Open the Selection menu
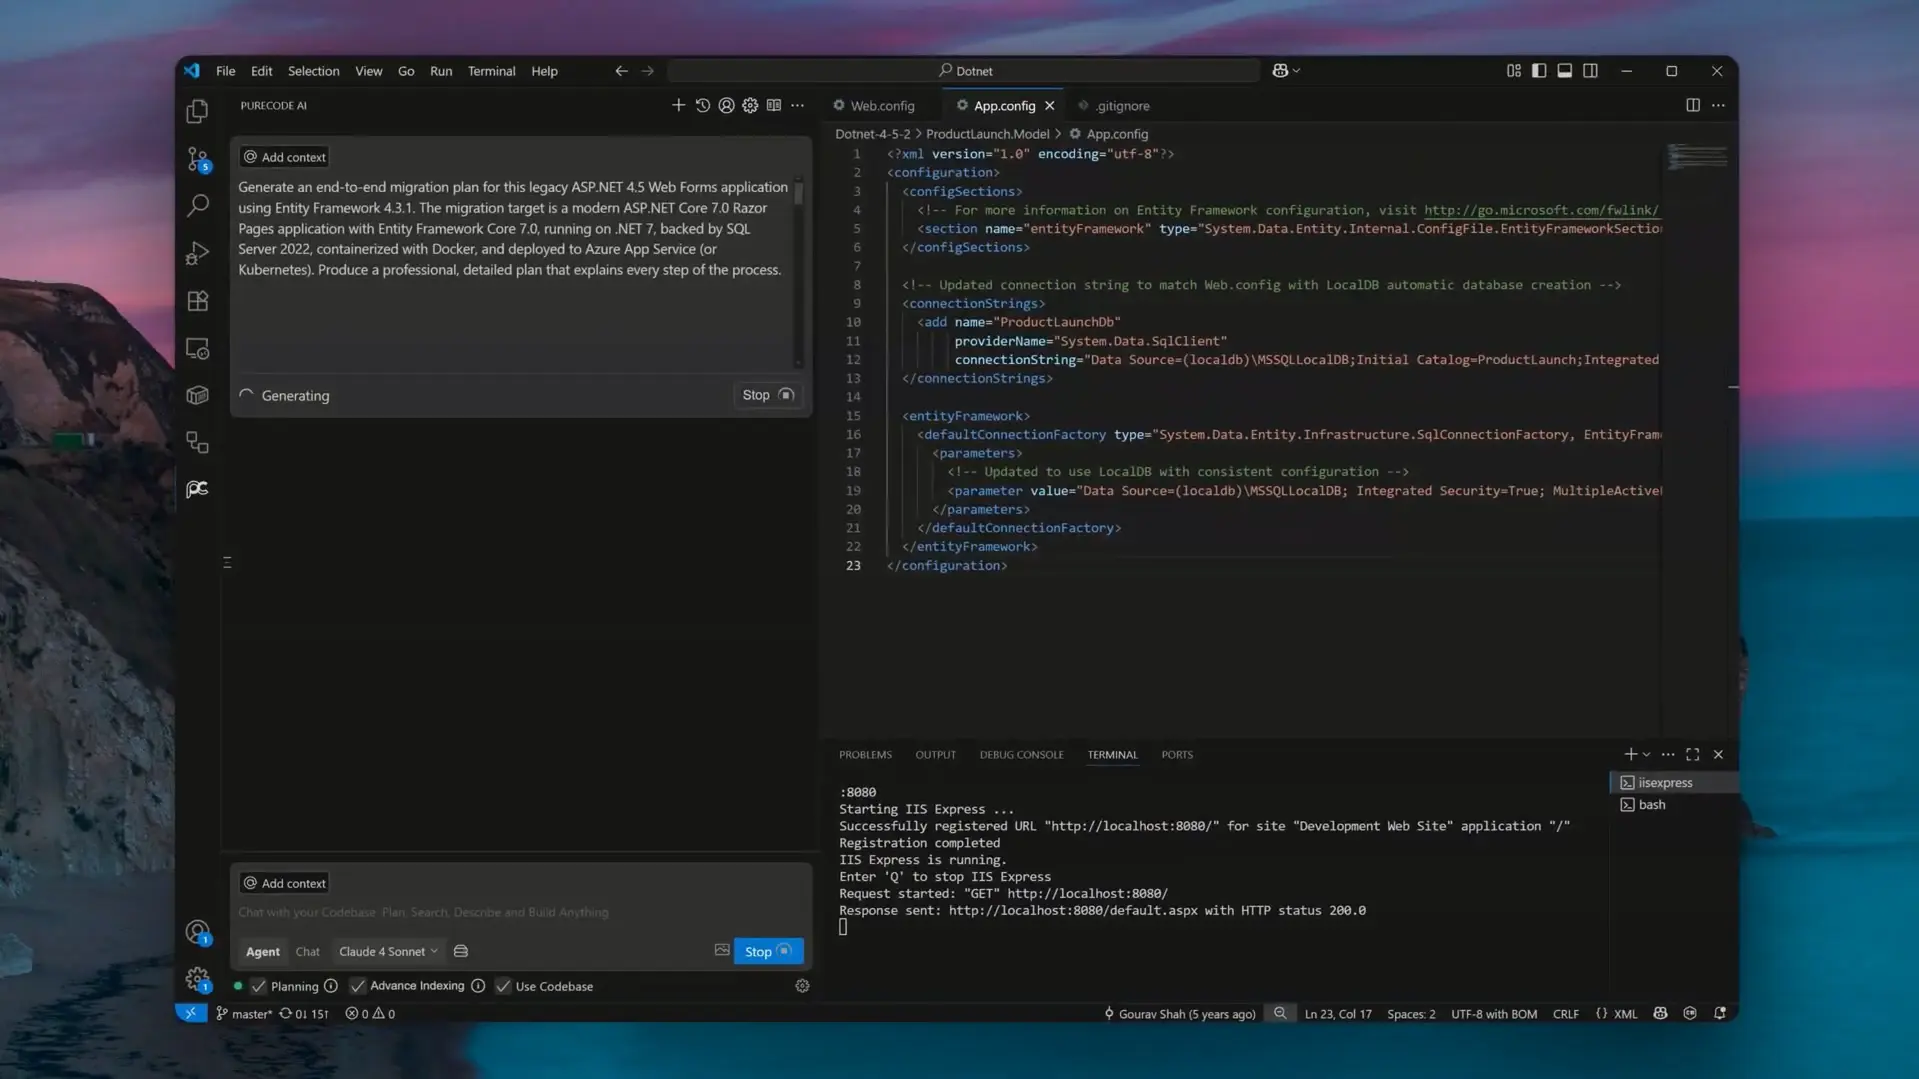Image resolution: width=1919 pixels, height=1079 pixels. (x=313, y=71)
